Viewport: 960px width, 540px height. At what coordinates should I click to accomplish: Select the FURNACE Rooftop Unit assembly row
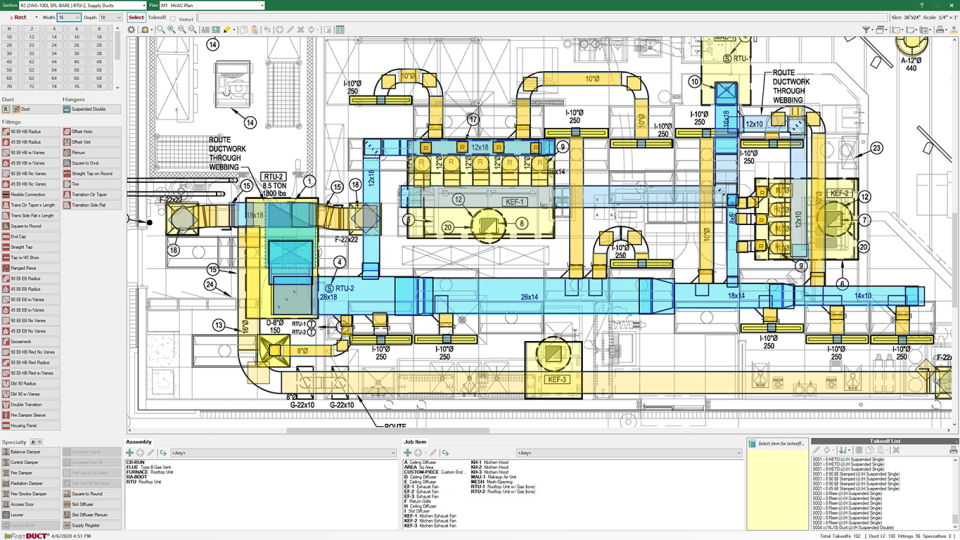coord(149,472)
